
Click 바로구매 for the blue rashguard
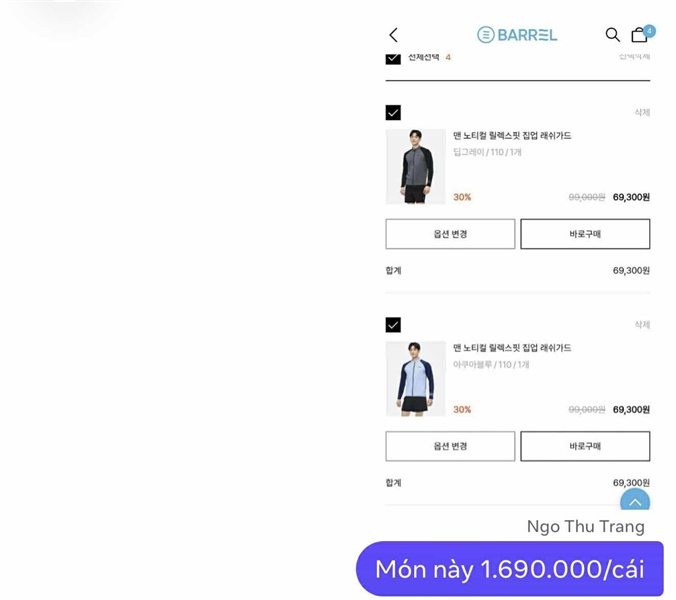[585, 446]
